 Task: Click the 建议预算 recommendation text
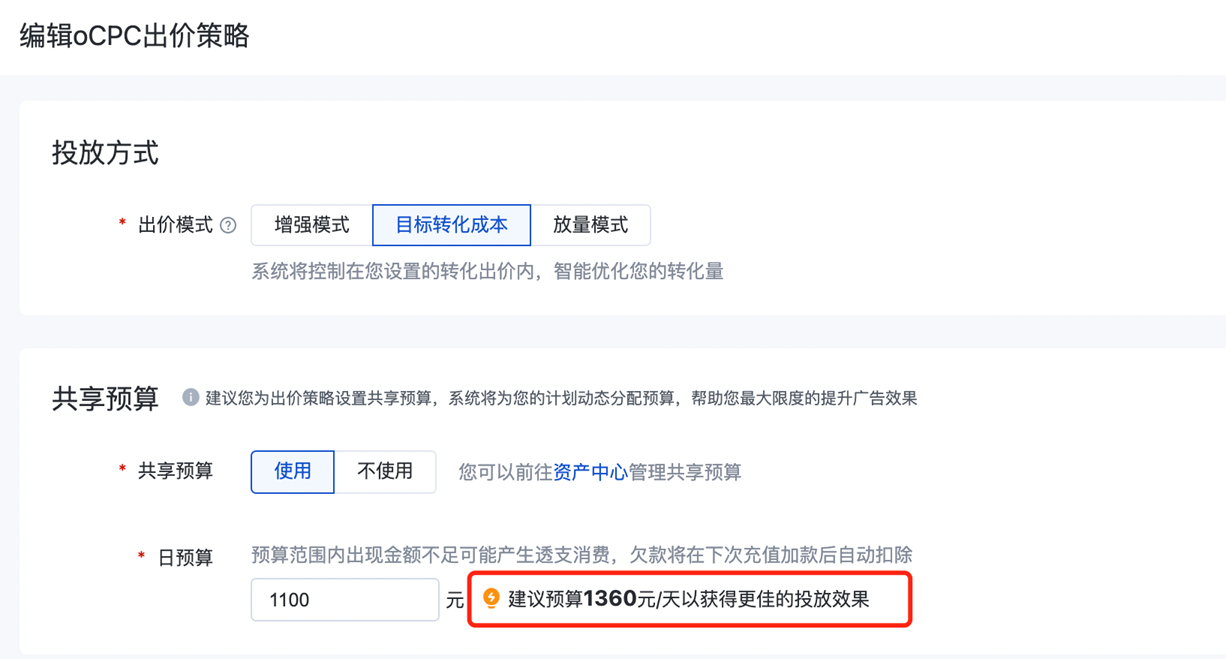689,599
